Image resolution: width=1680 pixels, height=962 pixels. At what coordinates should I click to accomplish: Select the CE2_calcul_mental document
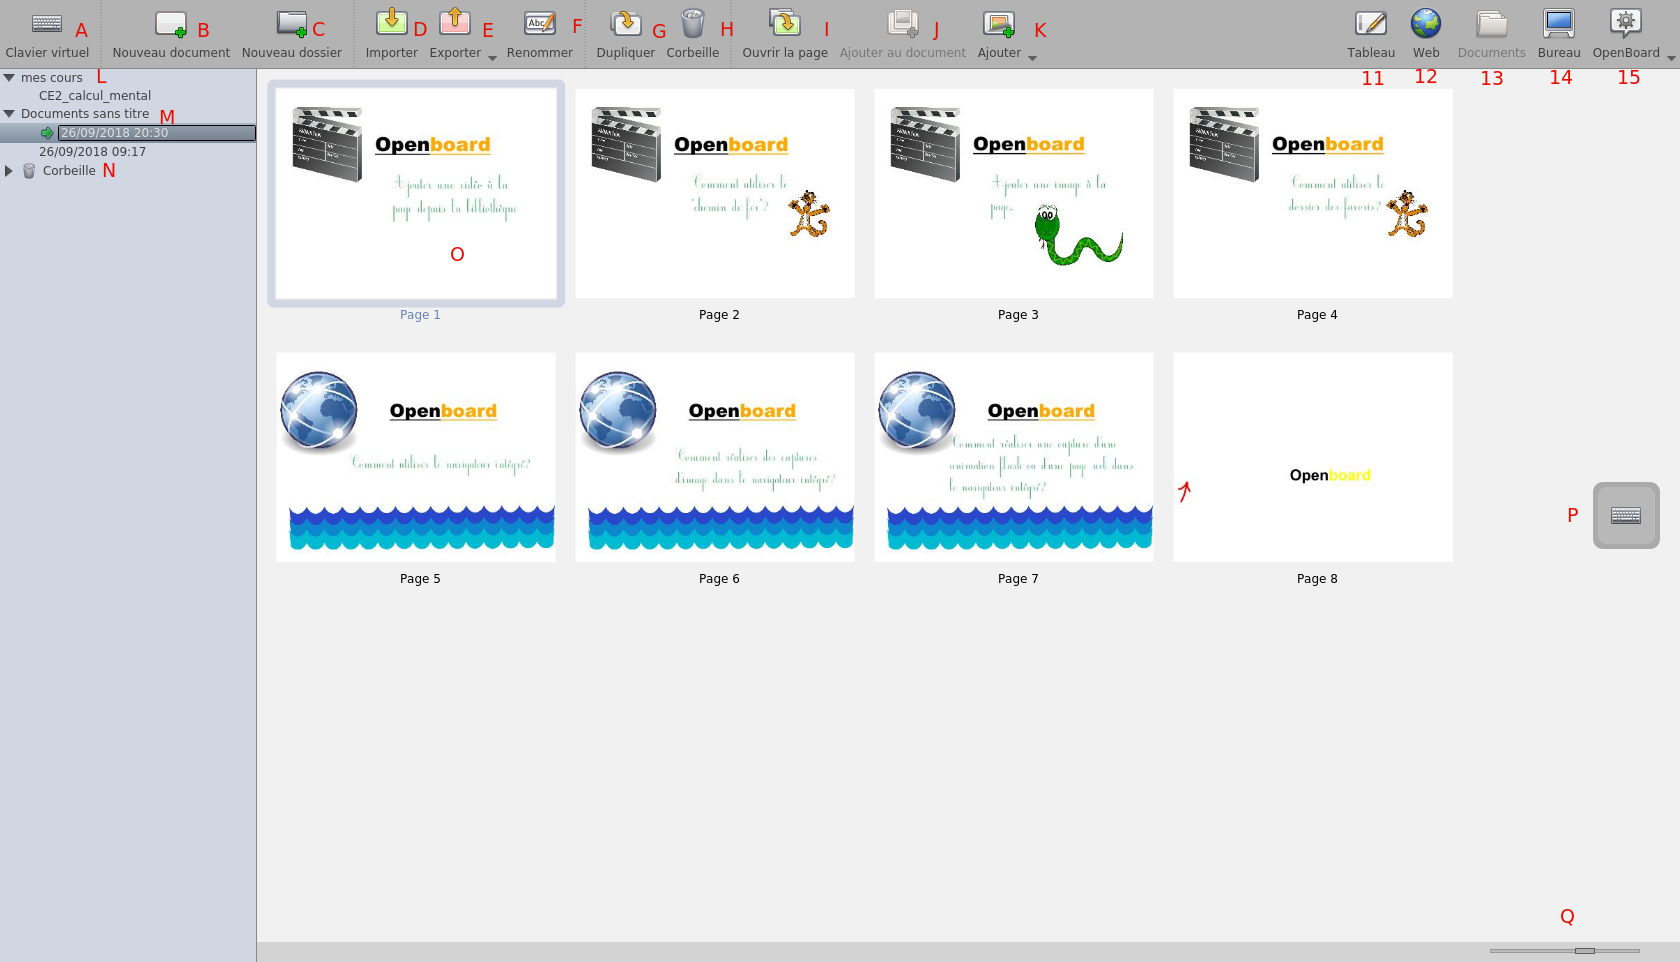point(94,95)
